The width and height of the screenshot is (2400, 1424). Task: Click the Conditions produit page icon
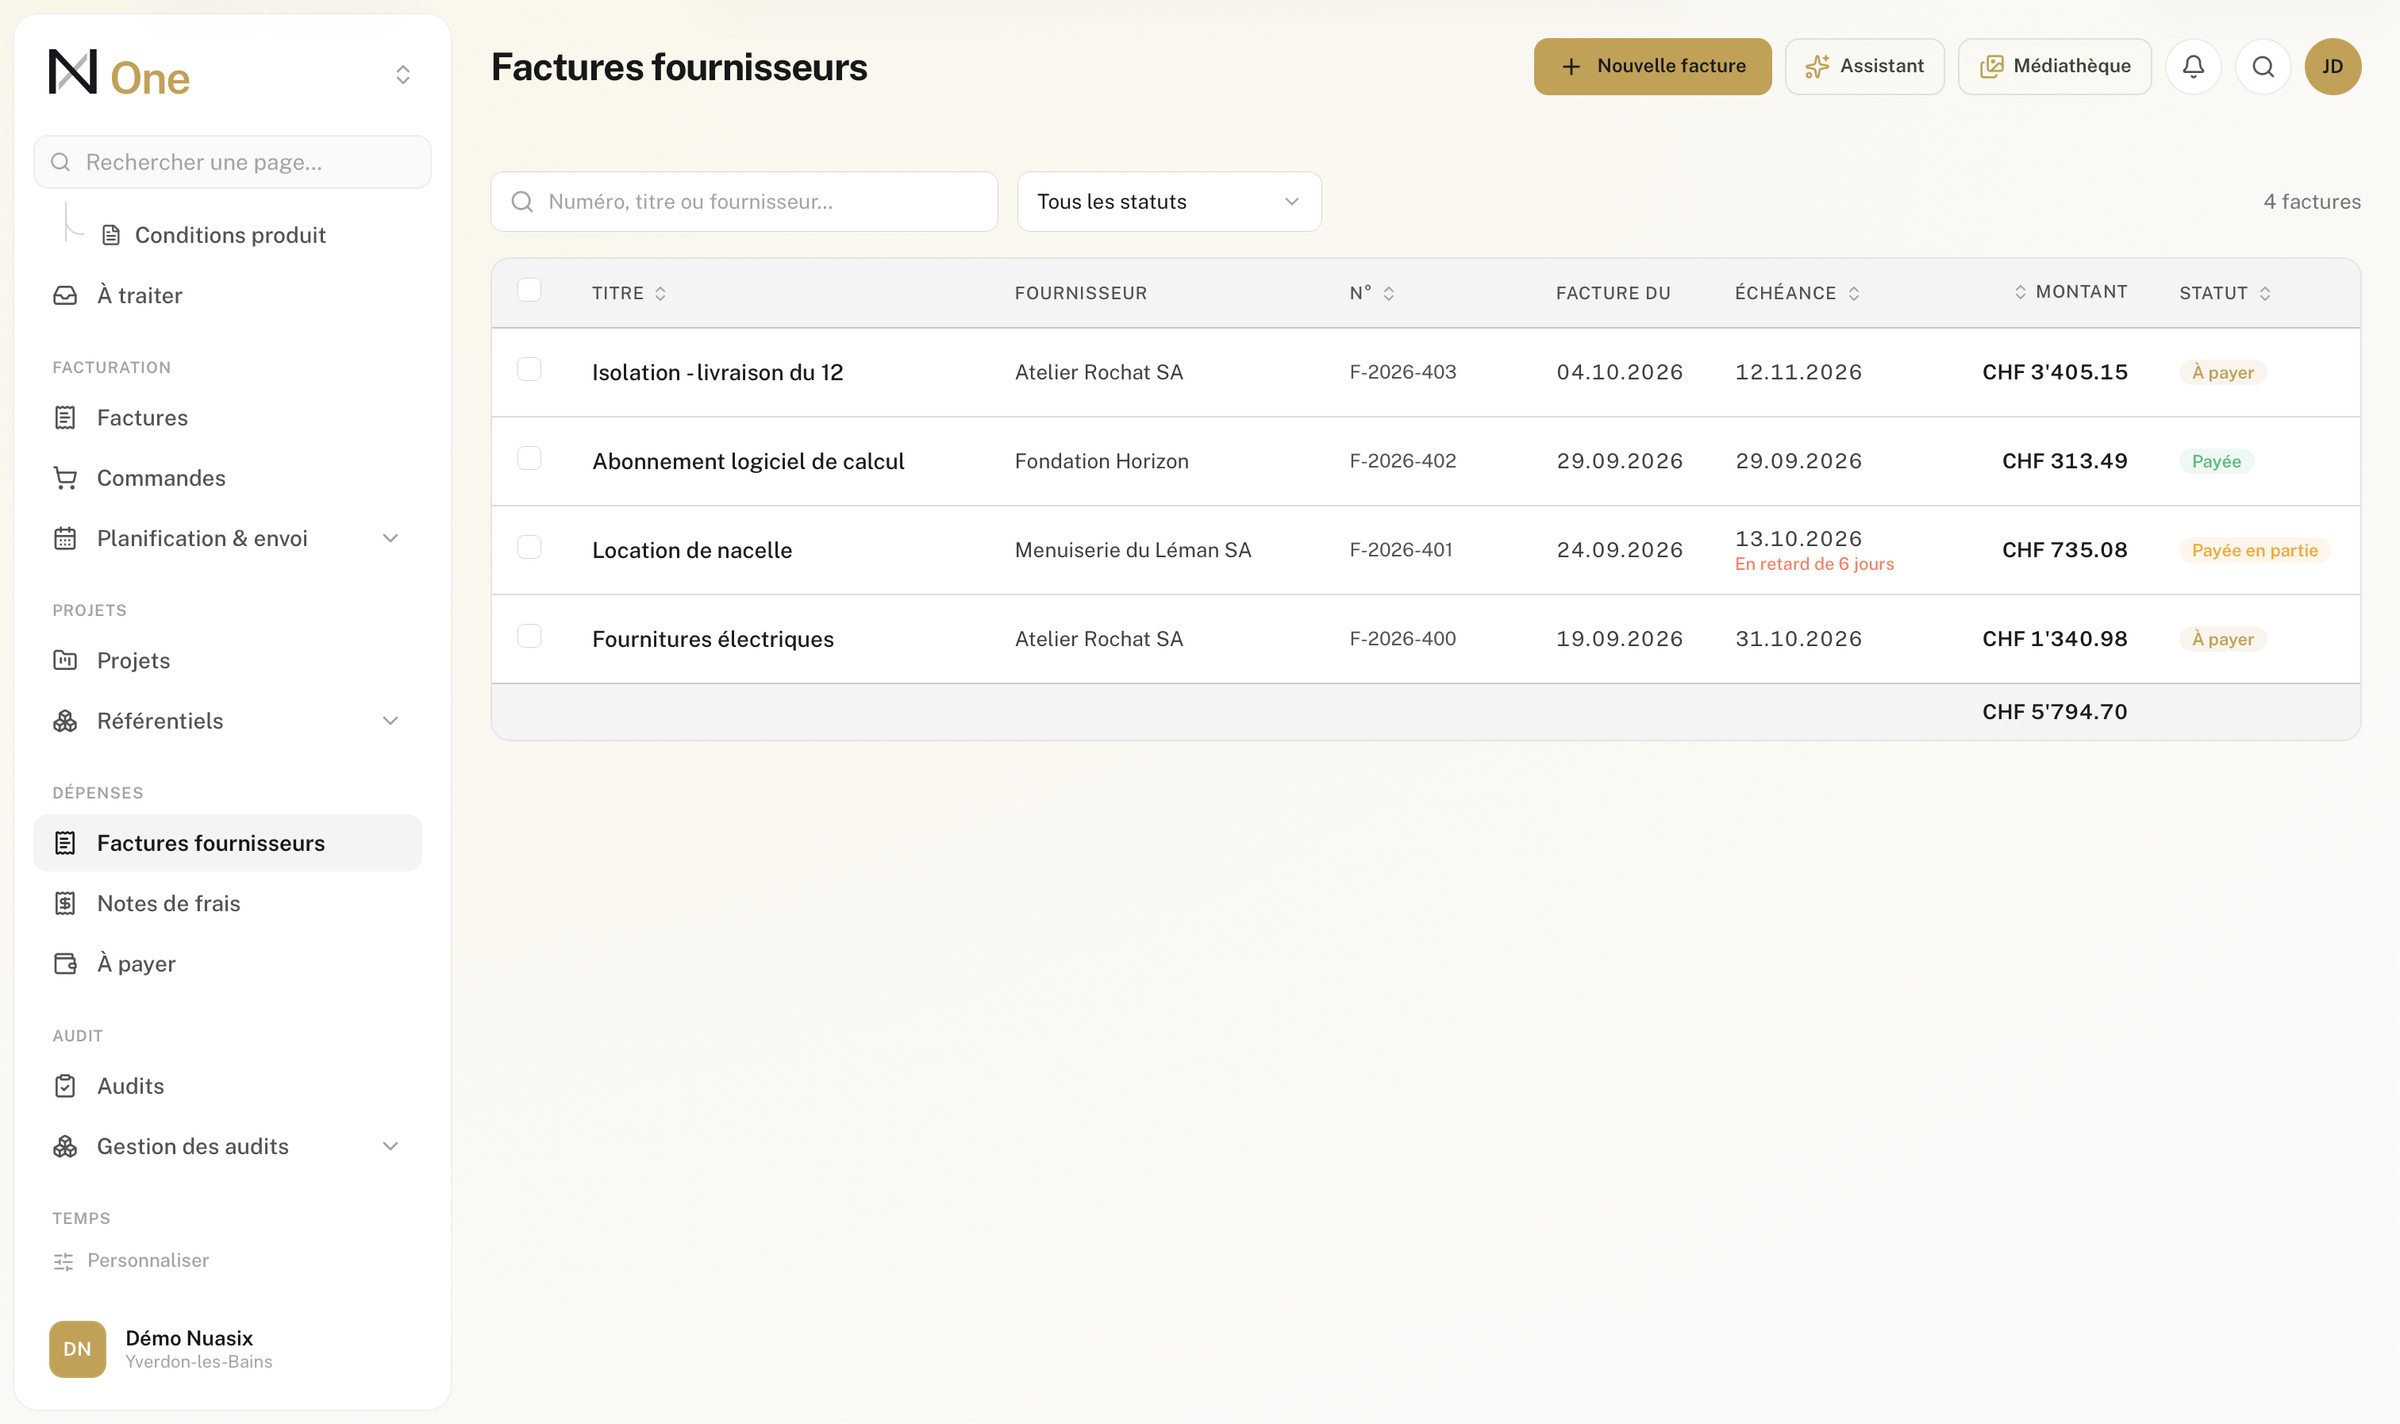(x=111, y=235)
